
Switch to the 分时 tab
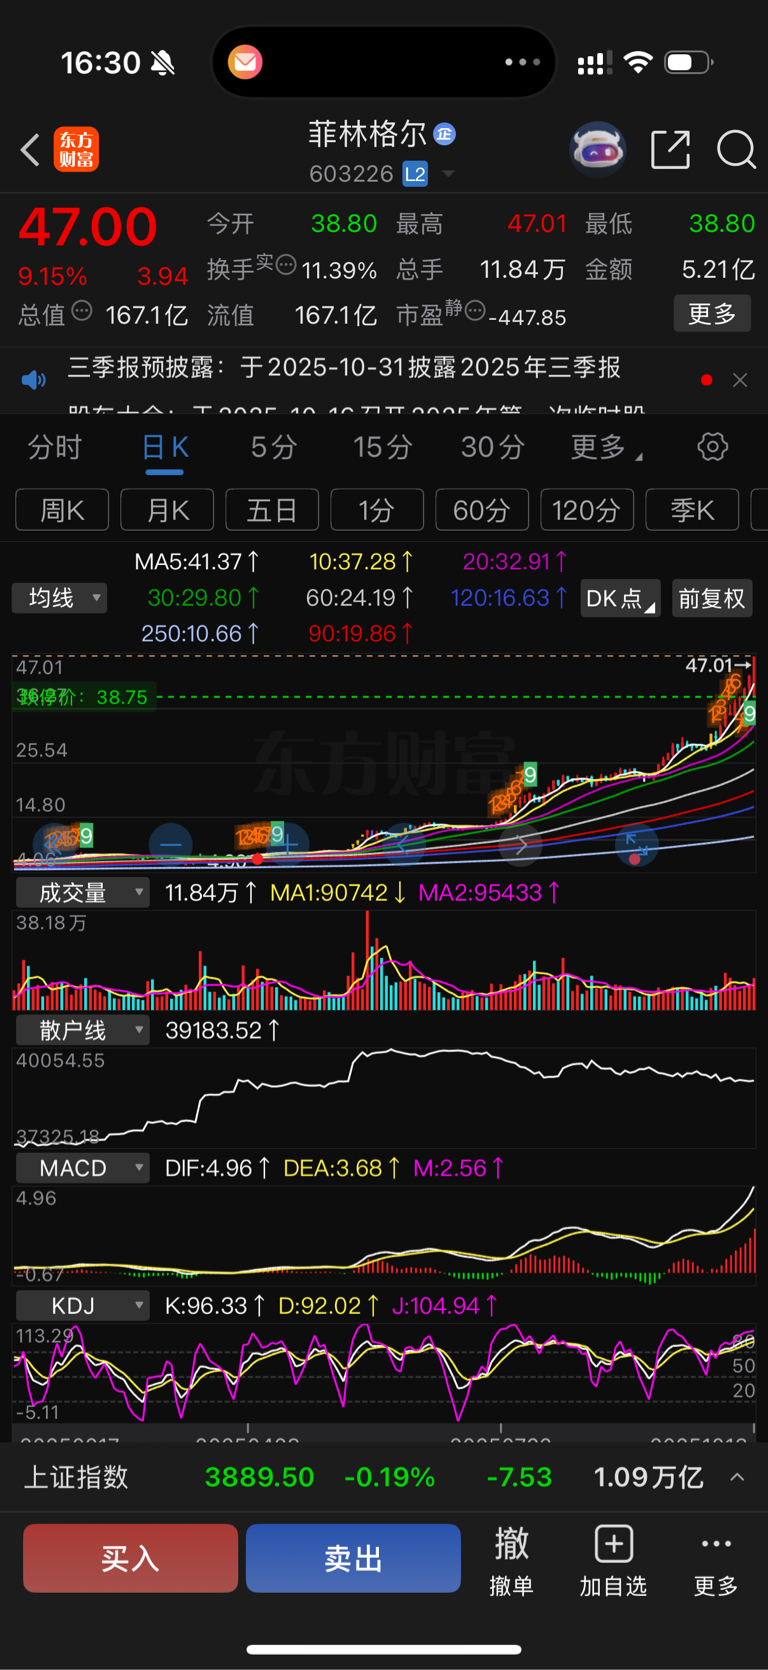(55, 447)
